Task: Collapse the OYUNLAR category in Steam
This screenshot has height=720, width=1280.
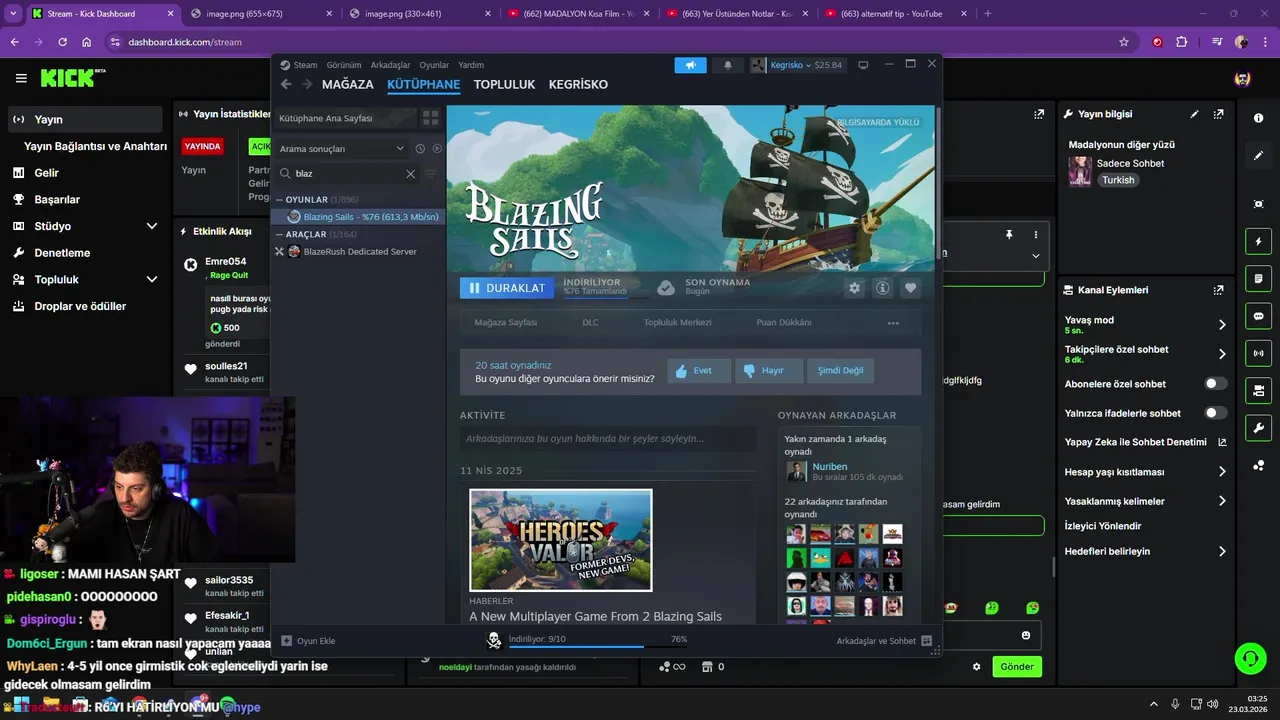Action: point(281,200)
